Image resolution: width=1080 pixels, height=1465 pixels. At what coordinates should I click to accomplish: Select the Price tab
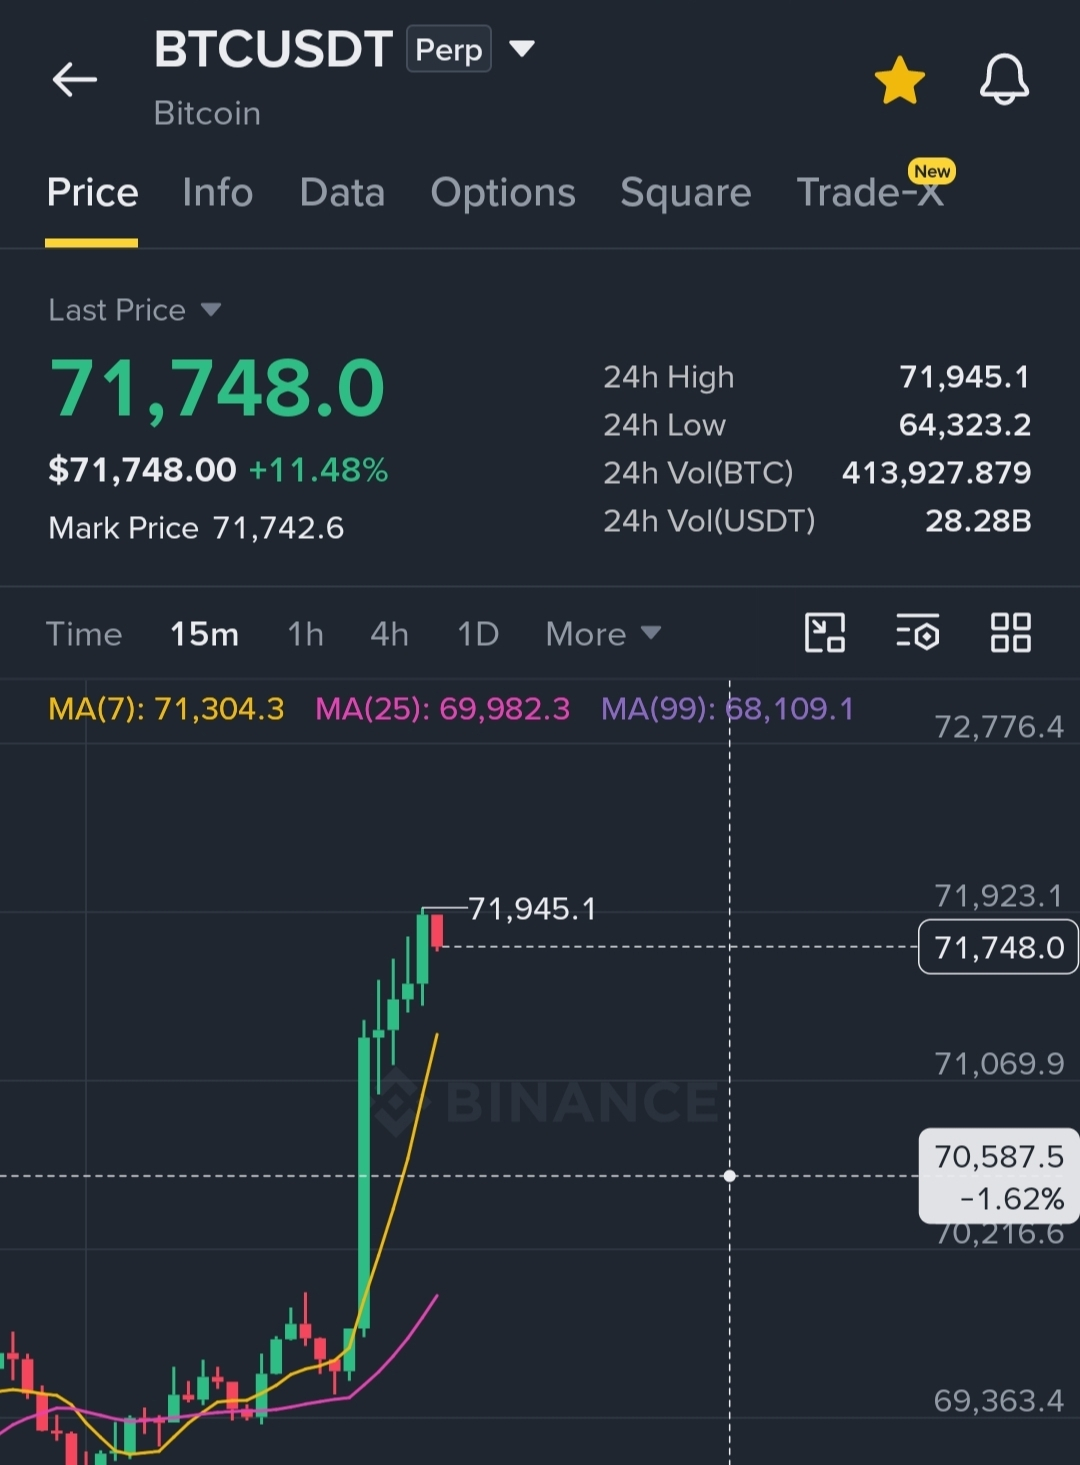click(x=92, y=192)
